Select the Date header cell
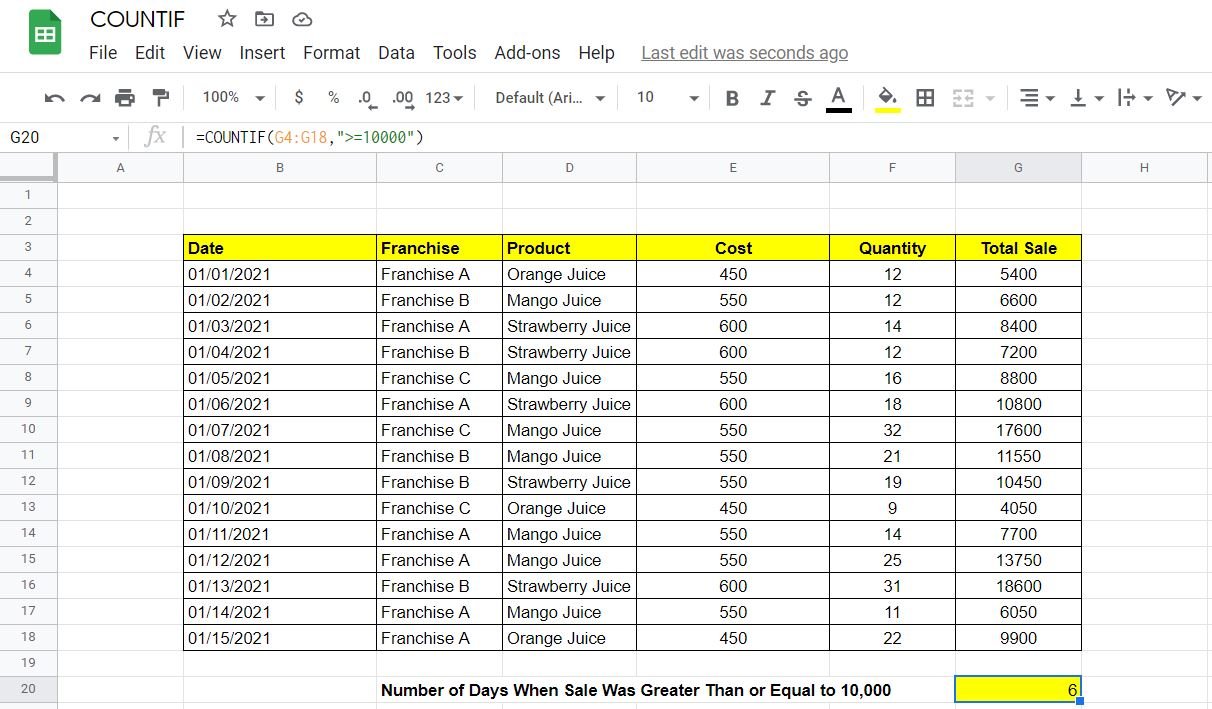 (x=280, y=248)
